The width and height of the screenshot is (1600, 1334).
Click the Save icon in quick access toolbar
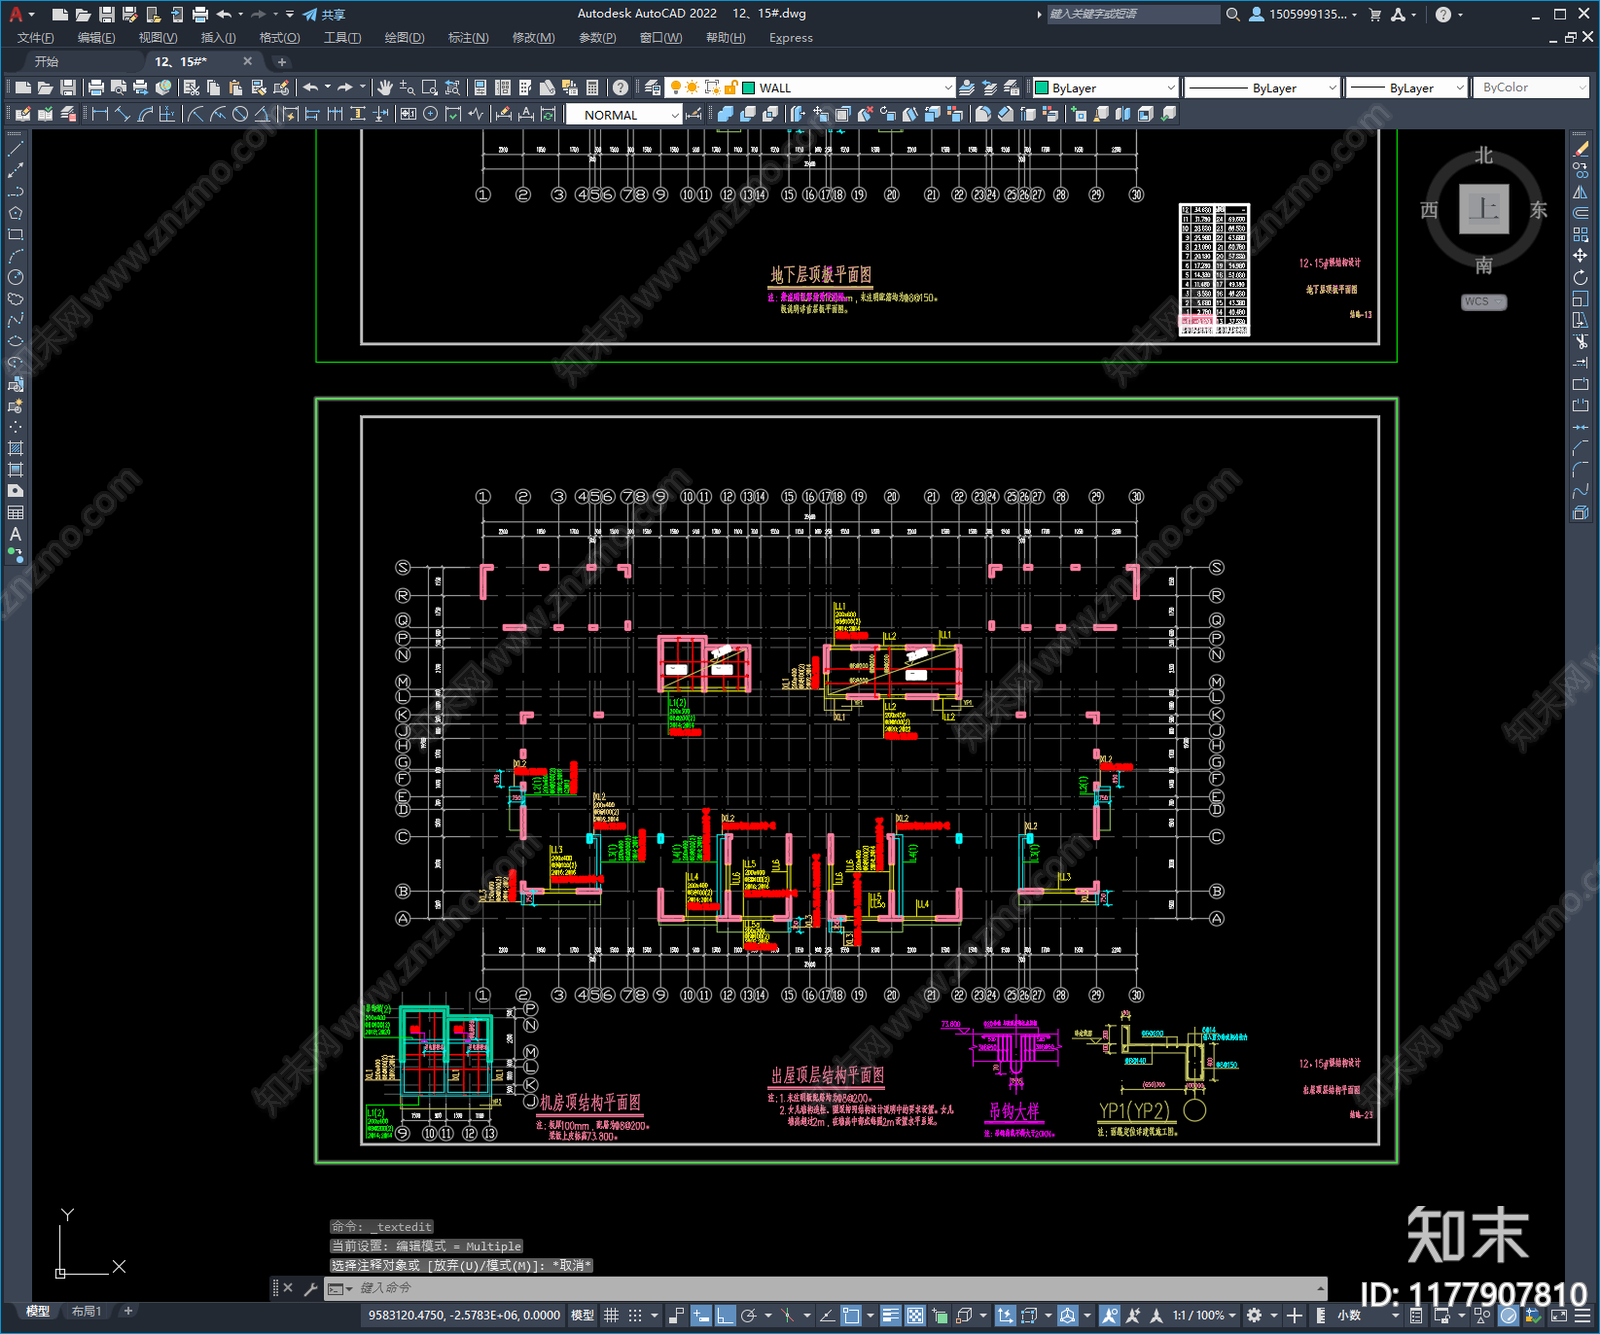[106, 14]
